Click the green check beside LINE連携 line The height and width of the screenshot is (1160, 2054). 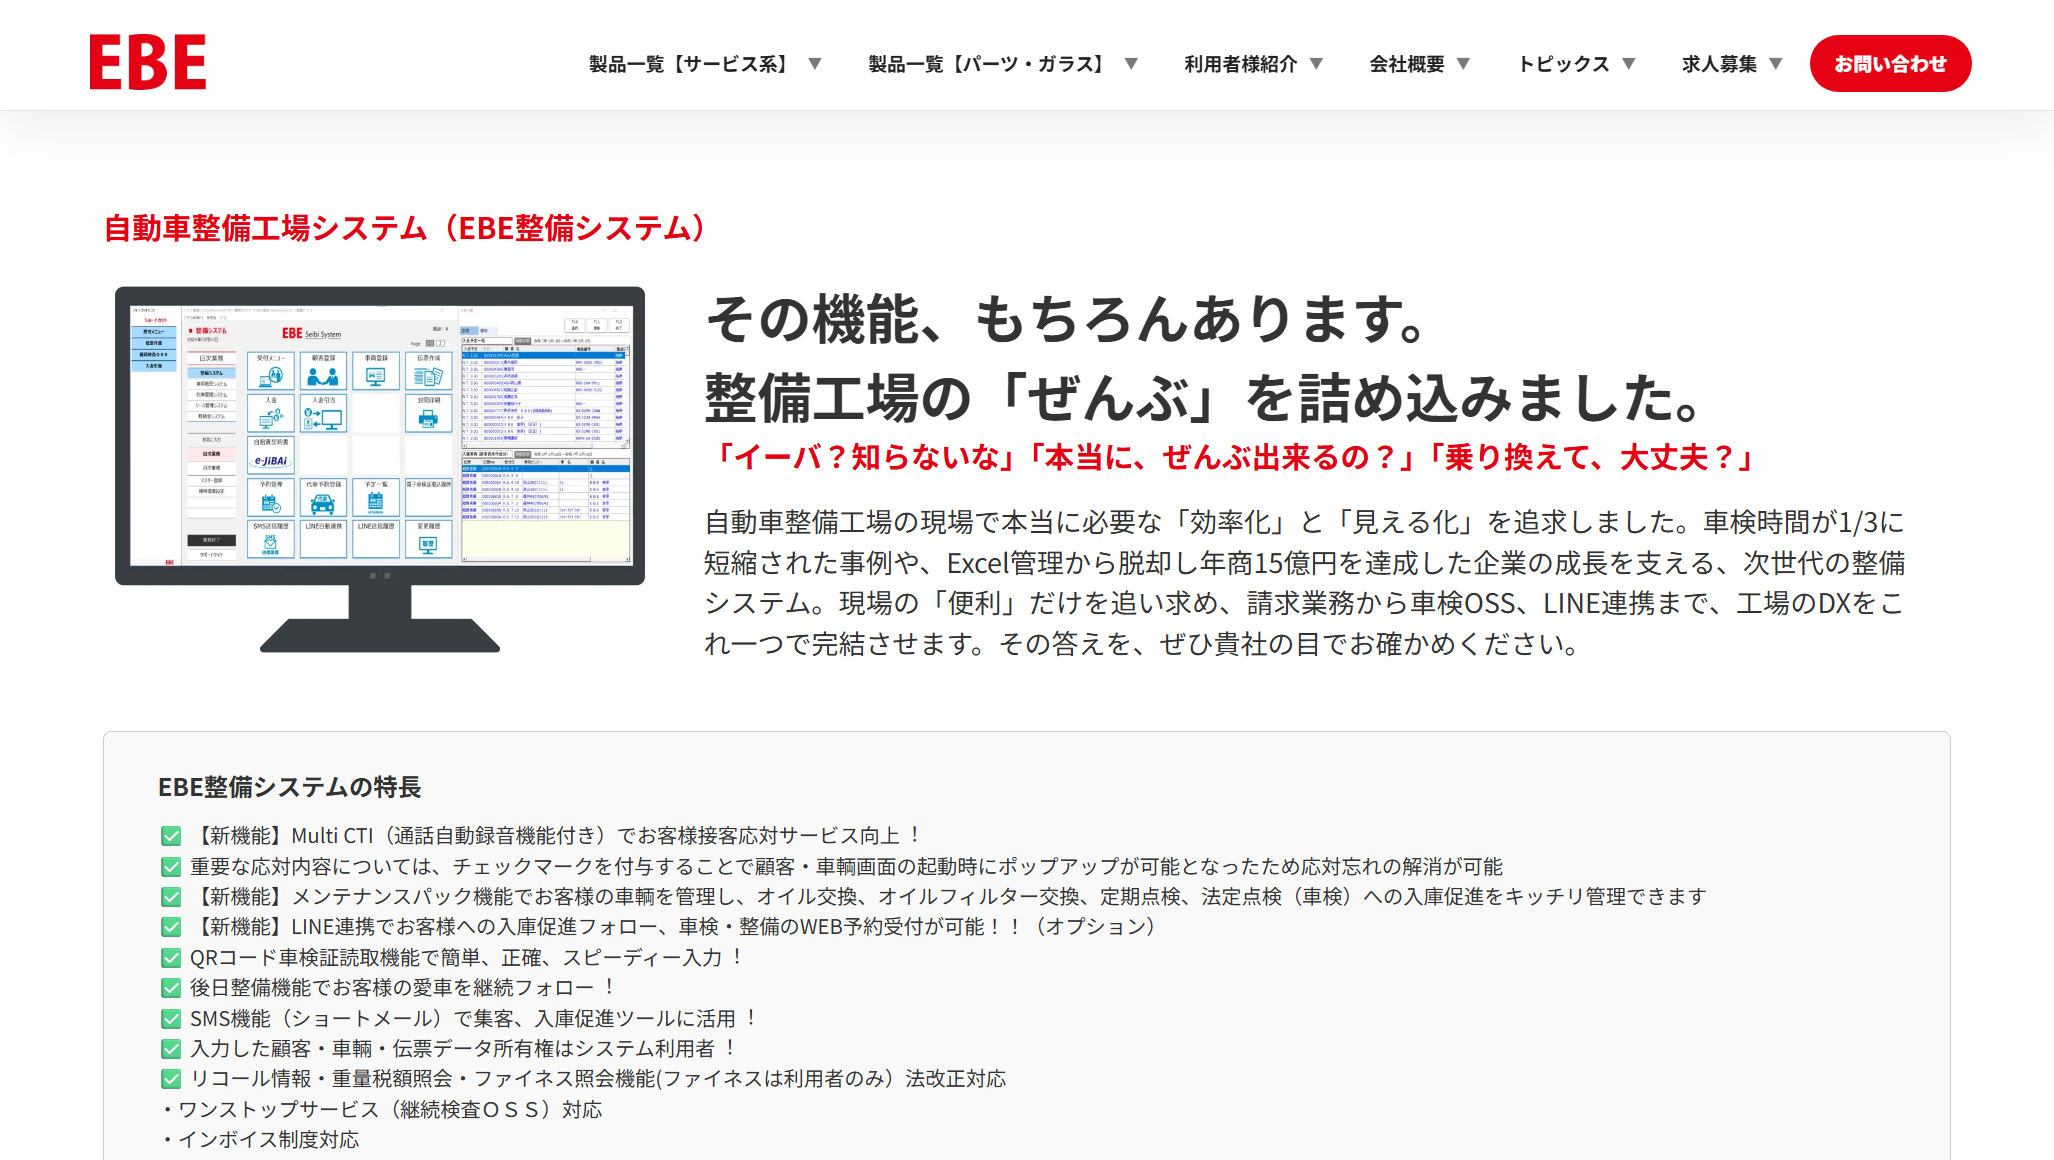[x=171, y=927]
